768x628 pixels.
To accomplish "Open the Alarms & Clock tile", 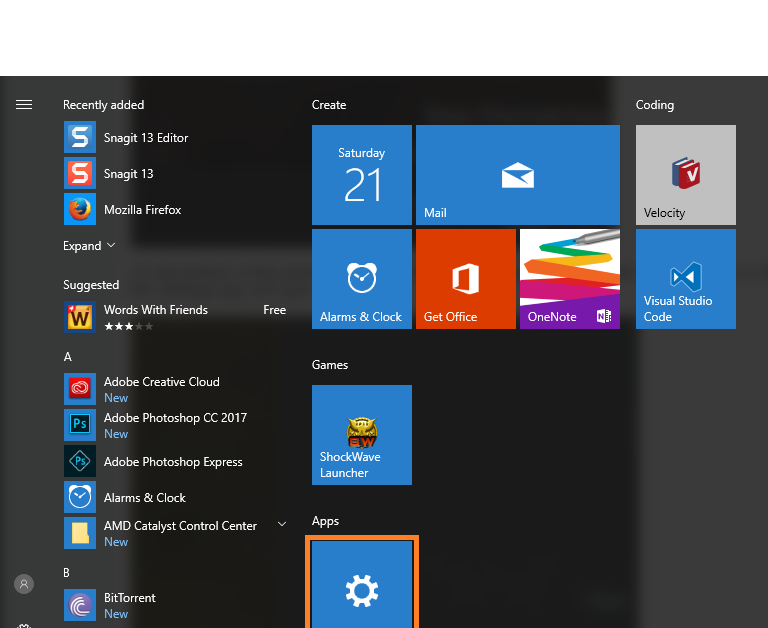I will pyautogui.click(x=362, y=279).
